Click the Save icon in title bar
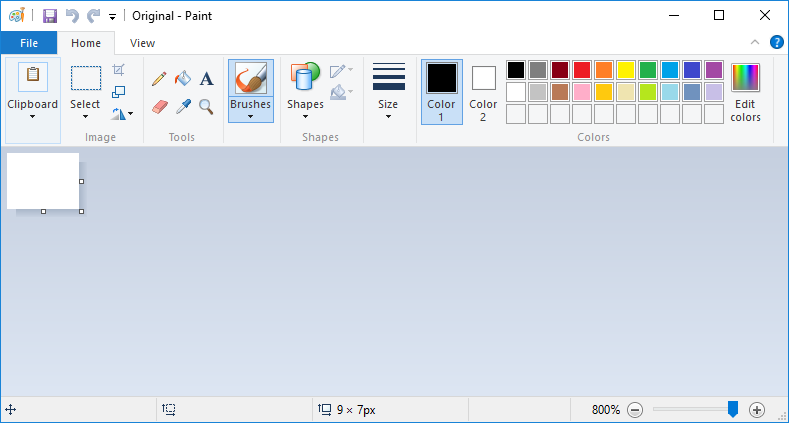Viewport: 789px width, 423px height. 49,16
